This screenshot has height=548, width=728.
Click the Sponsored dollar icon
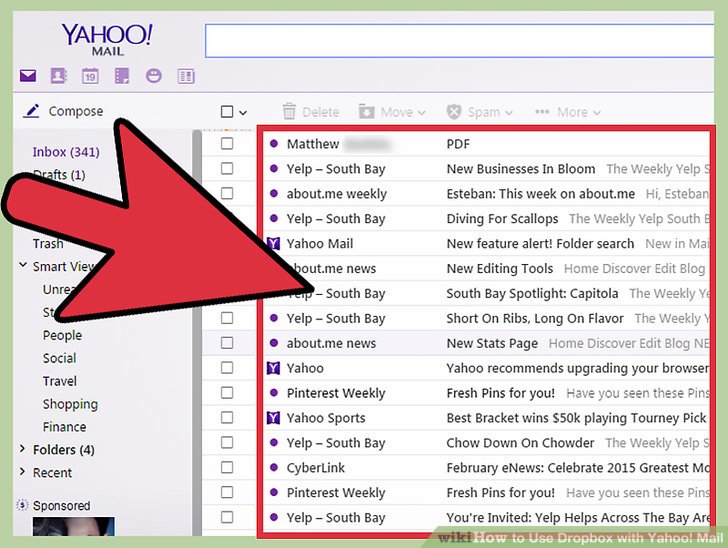[x=22, y=505]
